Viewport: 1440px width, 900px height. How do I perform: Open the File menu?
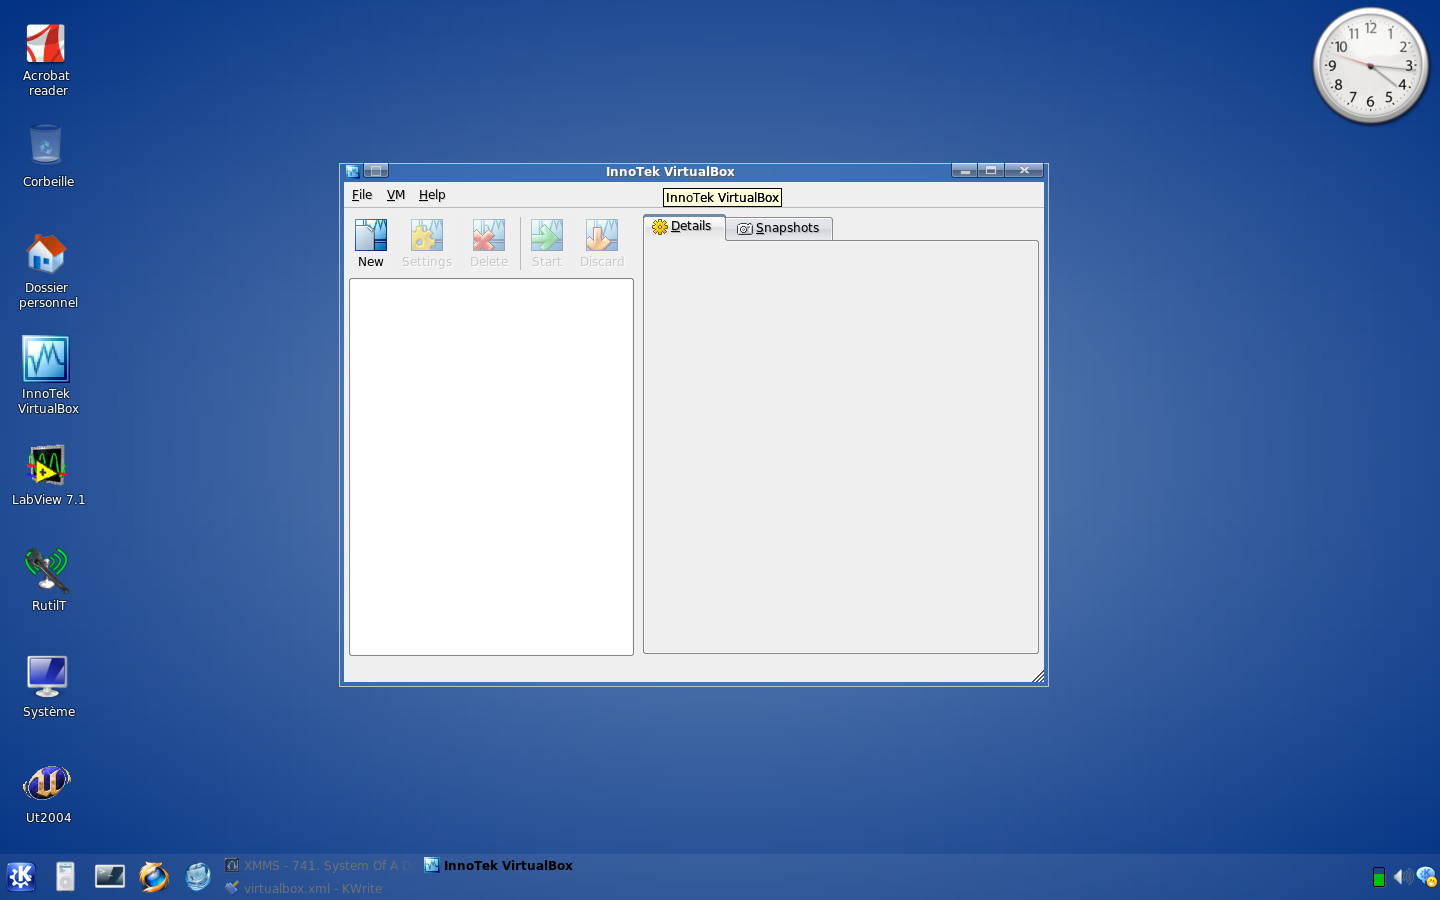362,195
